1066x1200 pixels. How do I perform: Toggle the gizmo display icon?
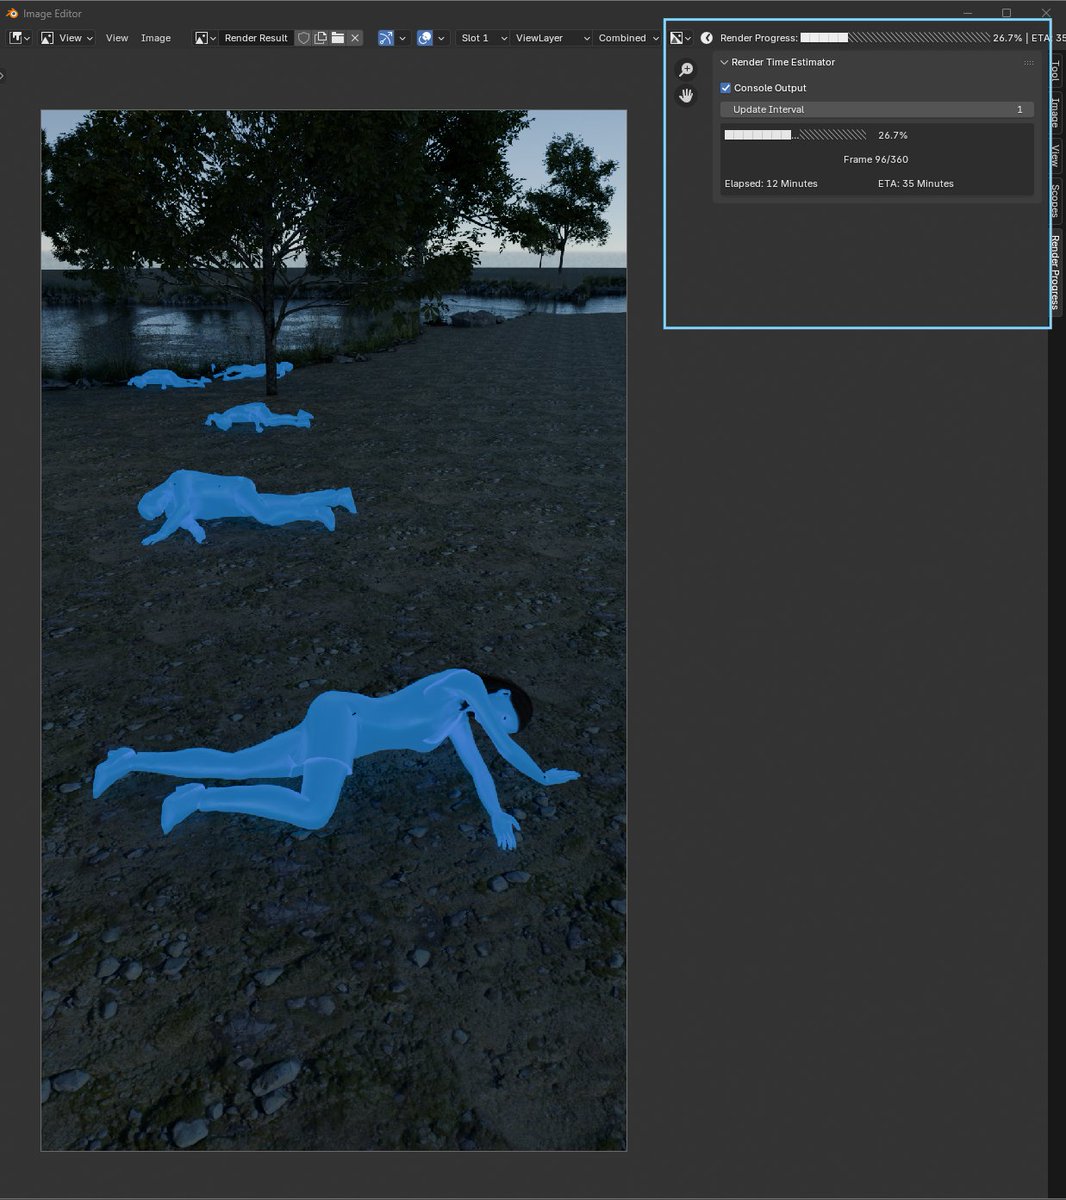386,38
